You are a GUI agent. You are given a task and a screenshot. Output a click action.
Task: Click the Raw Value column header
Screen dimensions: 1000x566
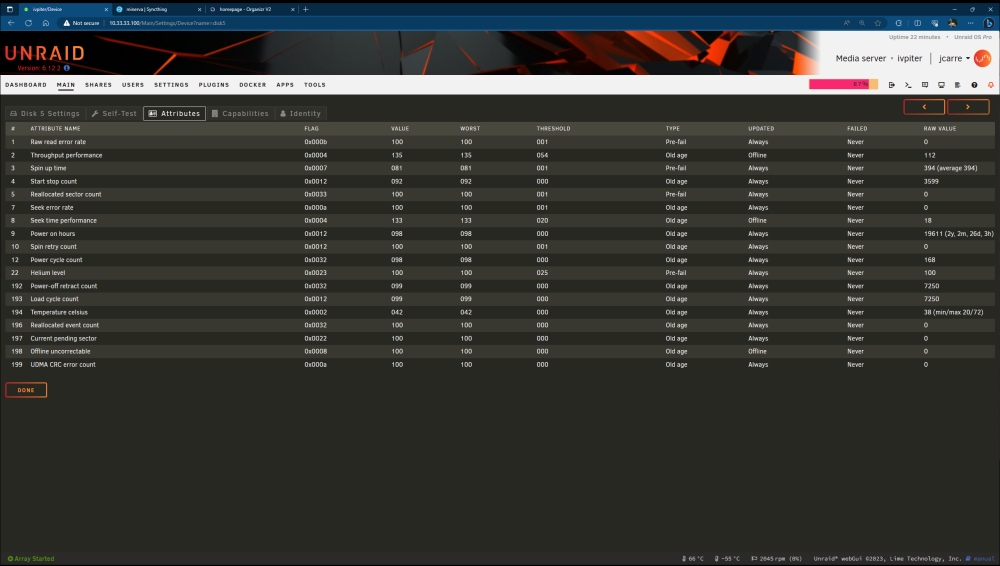(939, 128)
